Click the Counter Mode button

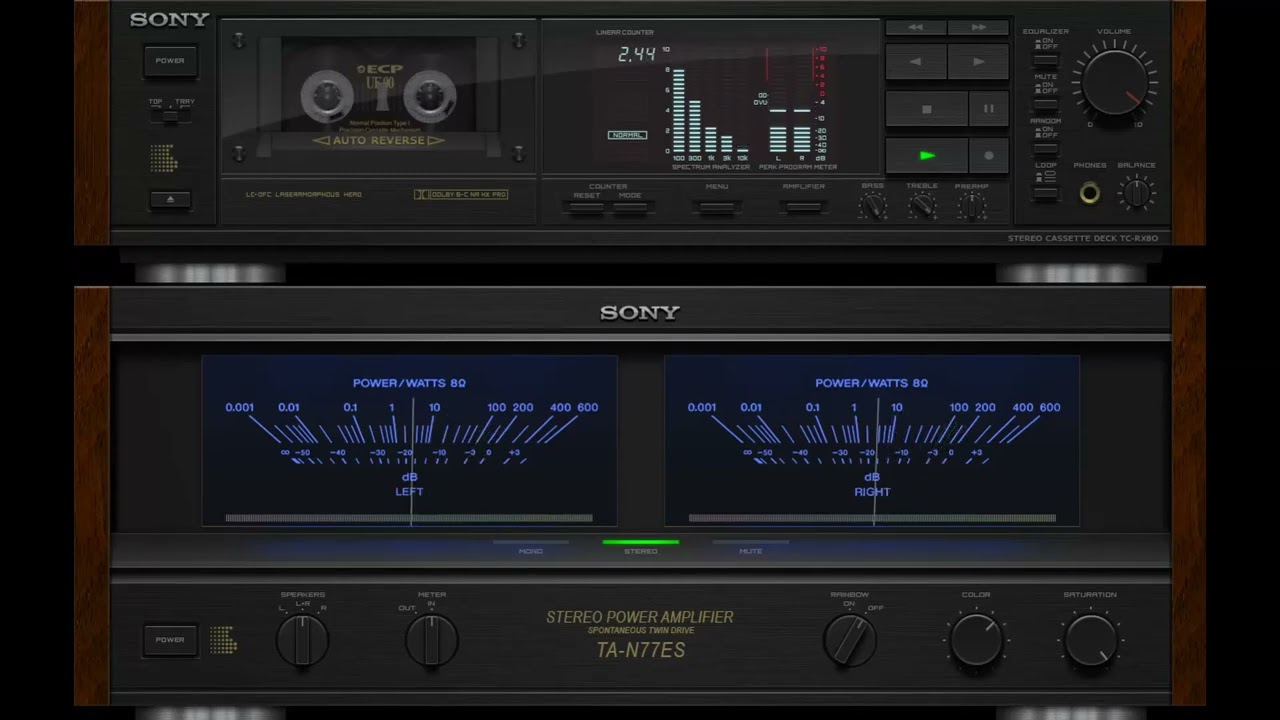[630, 208]
